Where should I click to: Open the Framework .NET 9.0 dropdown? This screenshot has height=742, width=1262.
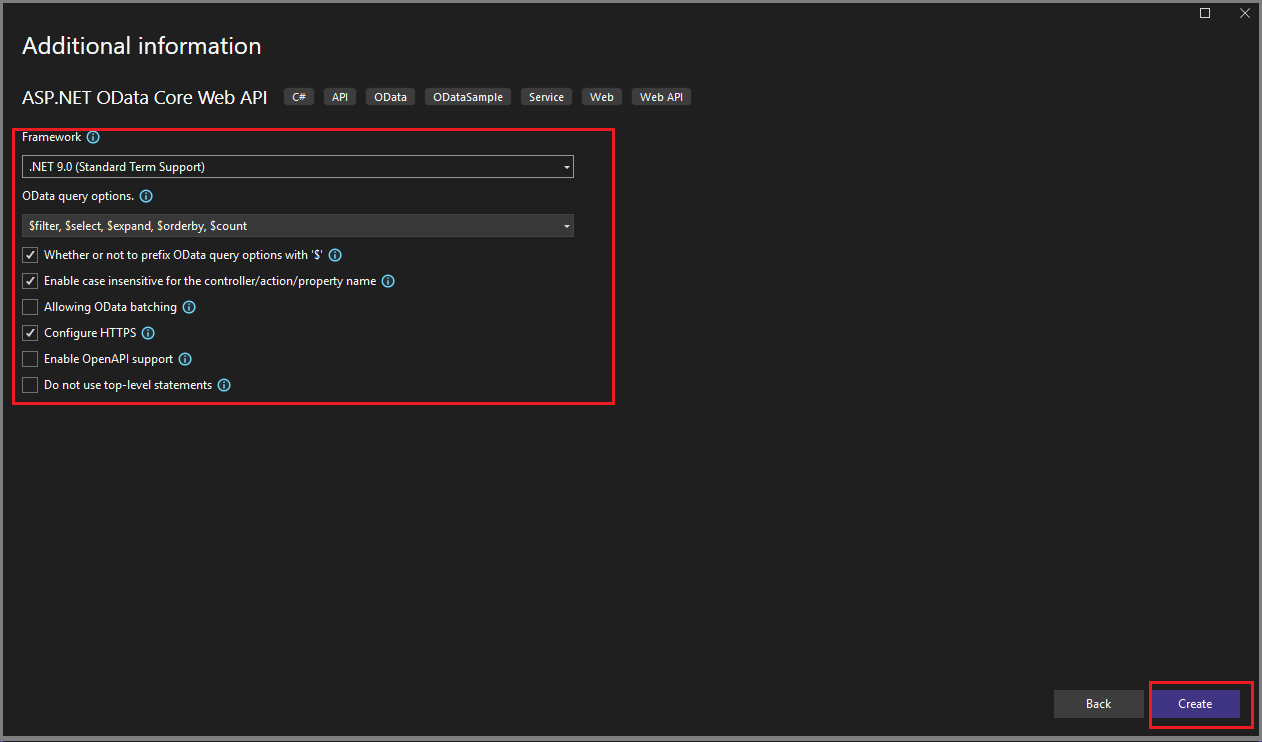tap(298, 167)
